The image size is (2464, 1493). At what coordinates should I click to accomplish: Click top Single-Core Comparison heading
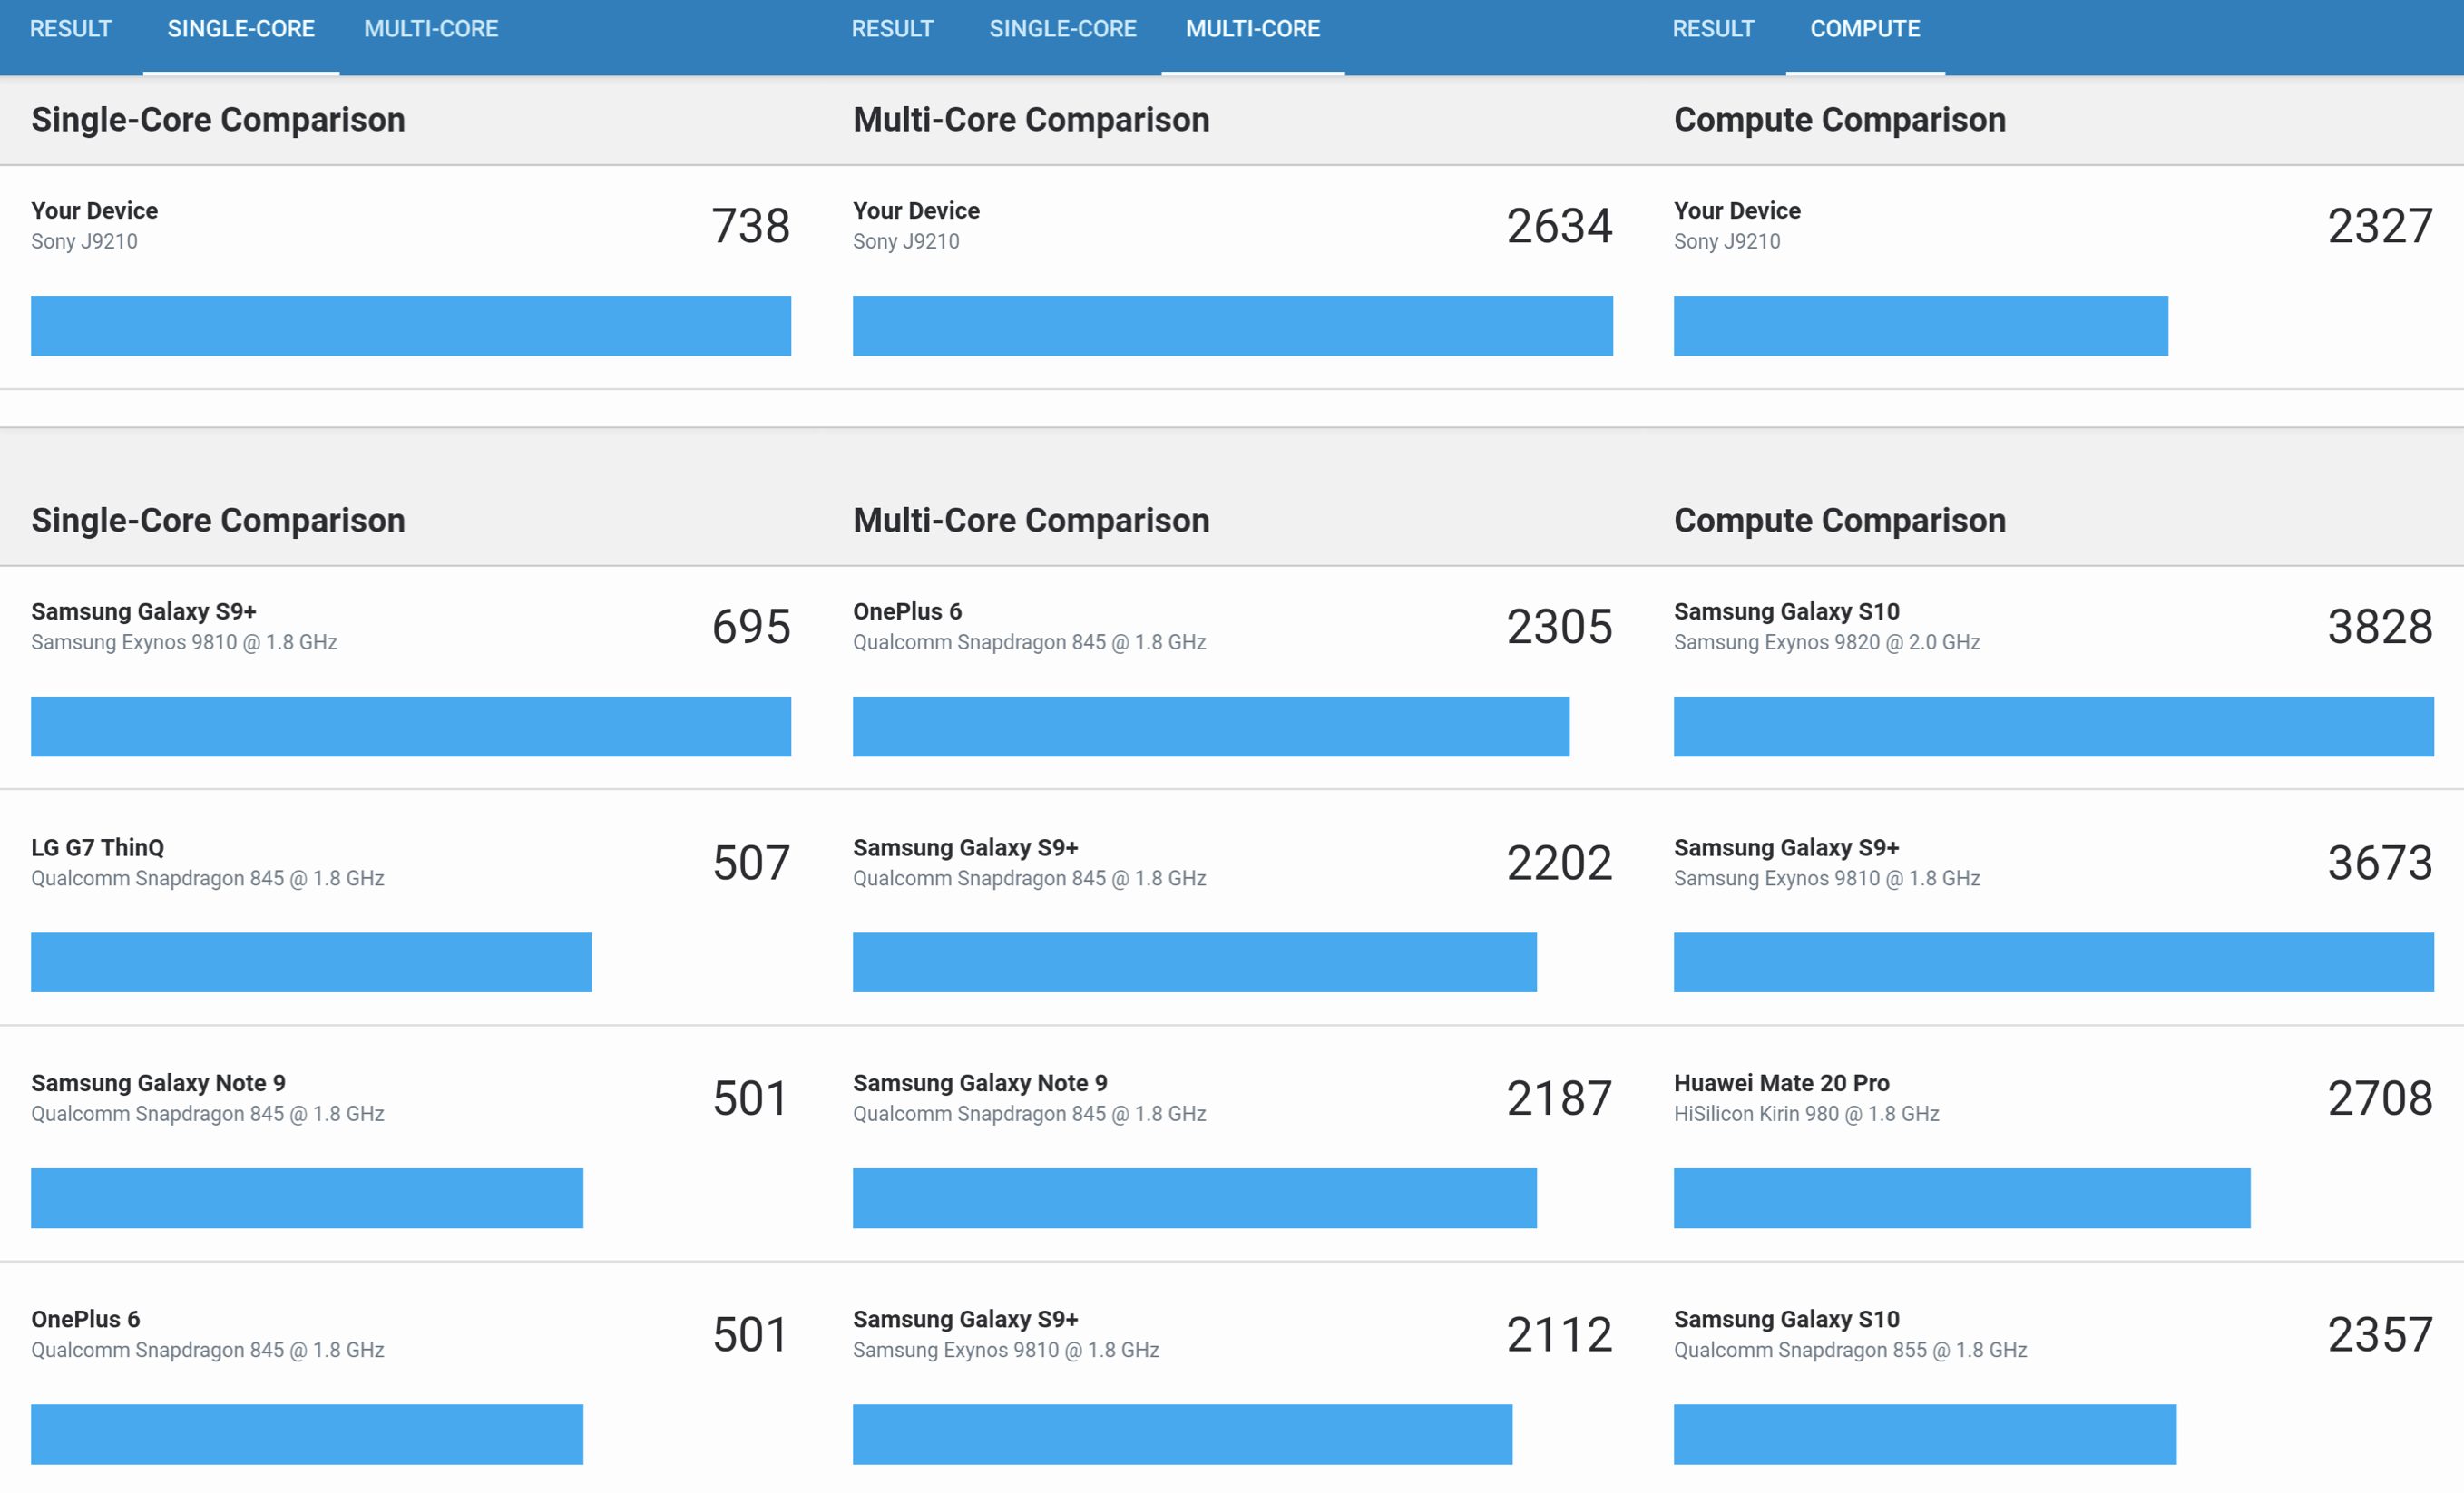pos(218,120)
